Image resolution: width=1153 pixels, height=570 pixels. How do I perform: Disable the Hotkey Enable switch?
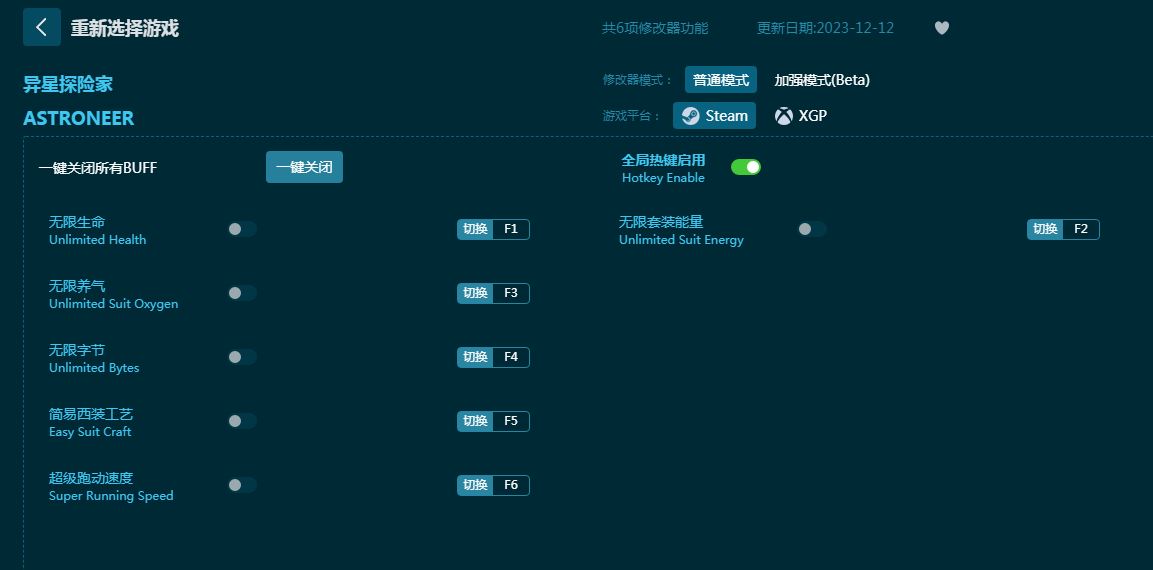746,167
